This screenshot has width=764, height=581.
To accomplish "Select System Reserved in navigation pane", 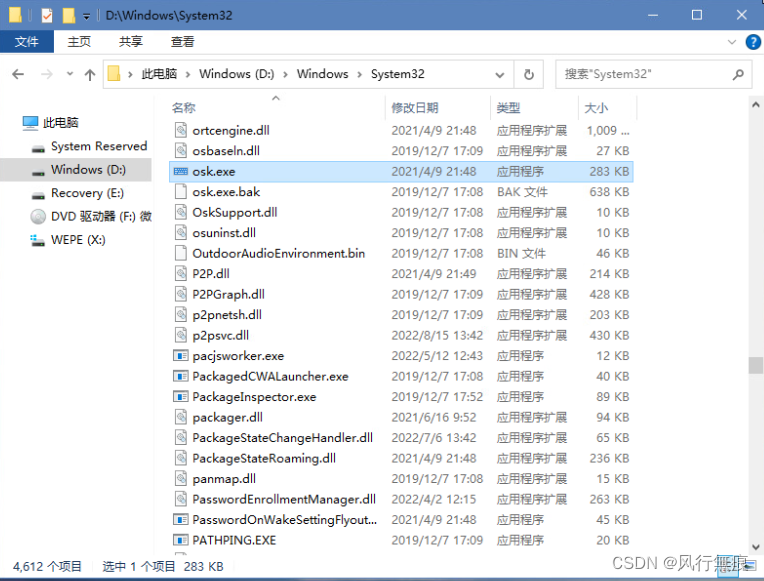I will (99, 146).
